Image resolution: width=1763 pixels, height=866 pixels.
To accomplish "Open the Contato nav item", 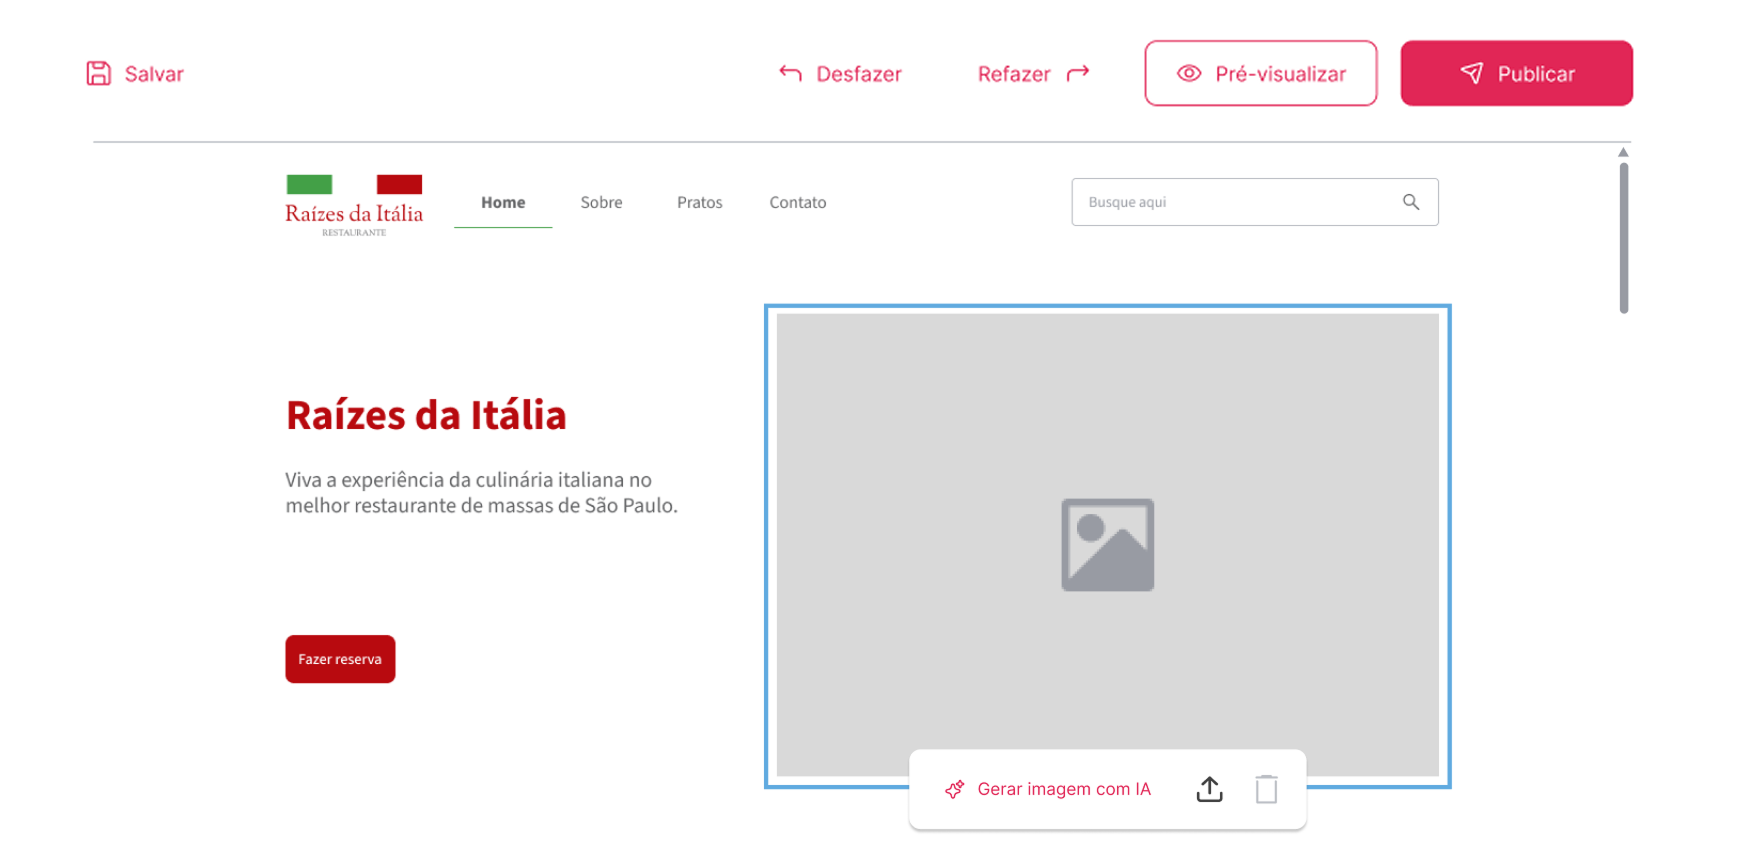I will [x=797, y=202].
